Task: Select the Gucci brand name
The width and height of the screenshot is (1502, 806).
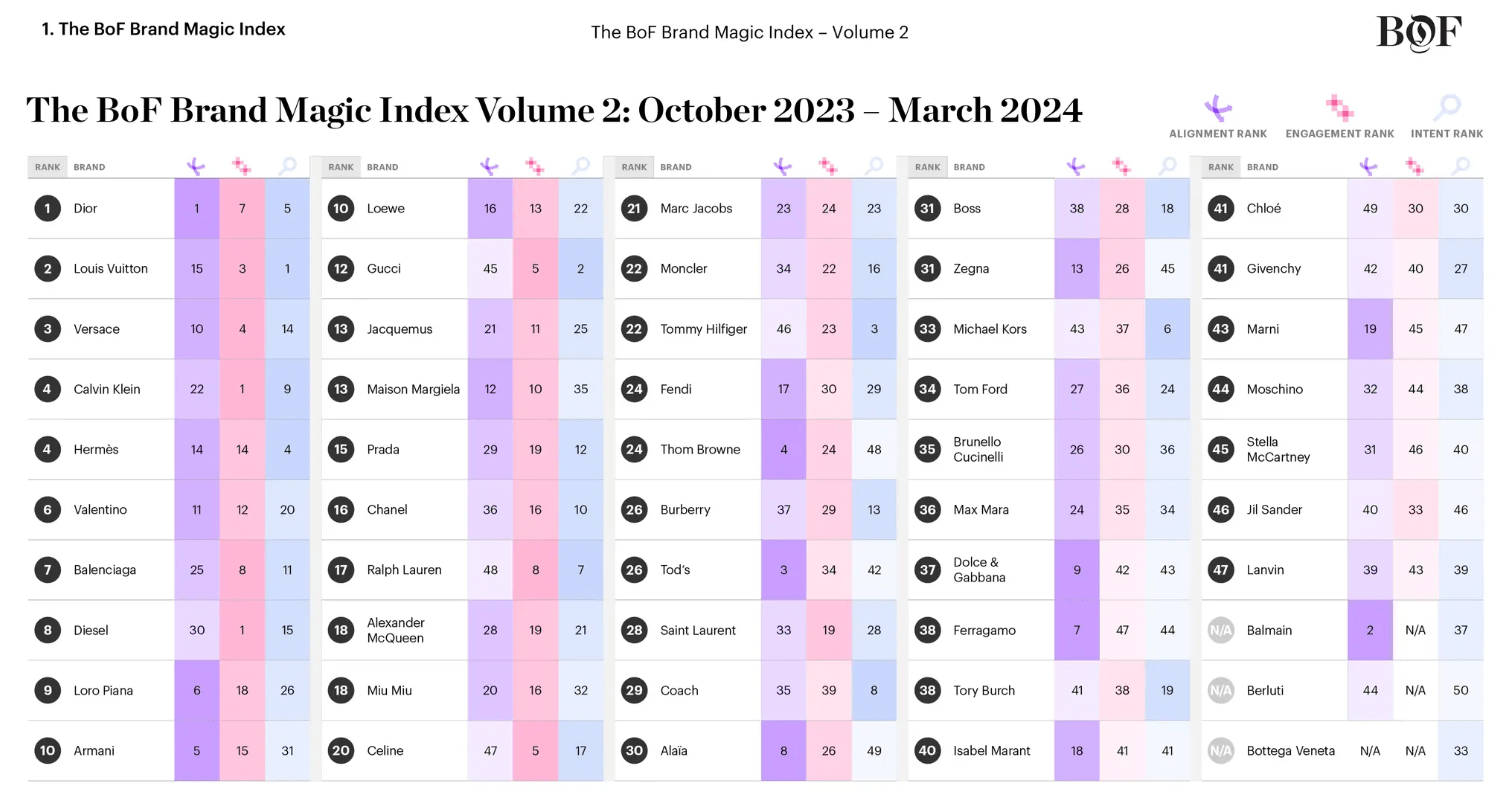Action: pos(384,269)
